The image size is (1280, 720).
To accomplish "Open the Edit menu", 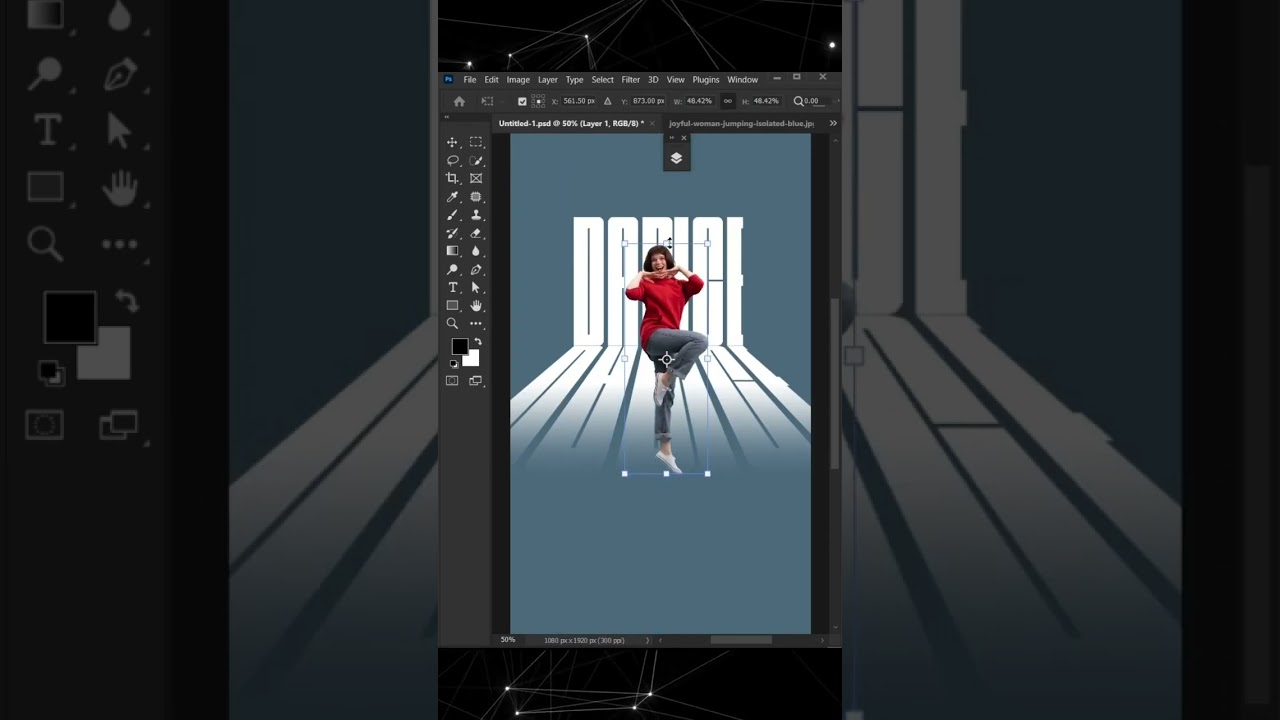I will pos(491,80).
